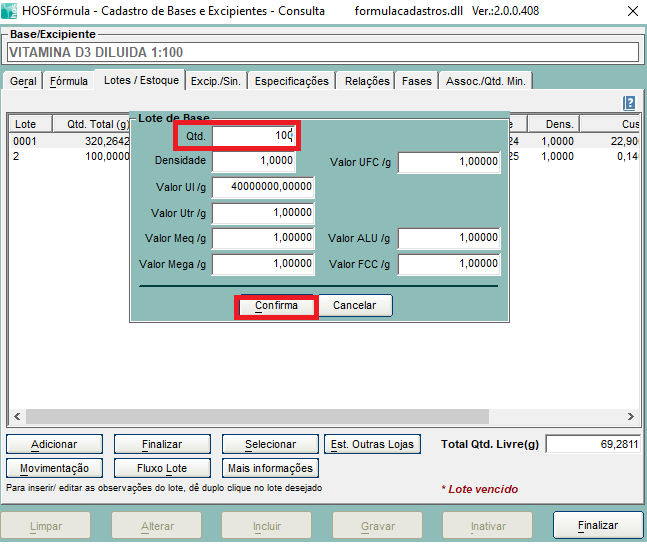Switch to the Geral tab
The width and height of the screenshot is (647, 544).
(23, 81)
